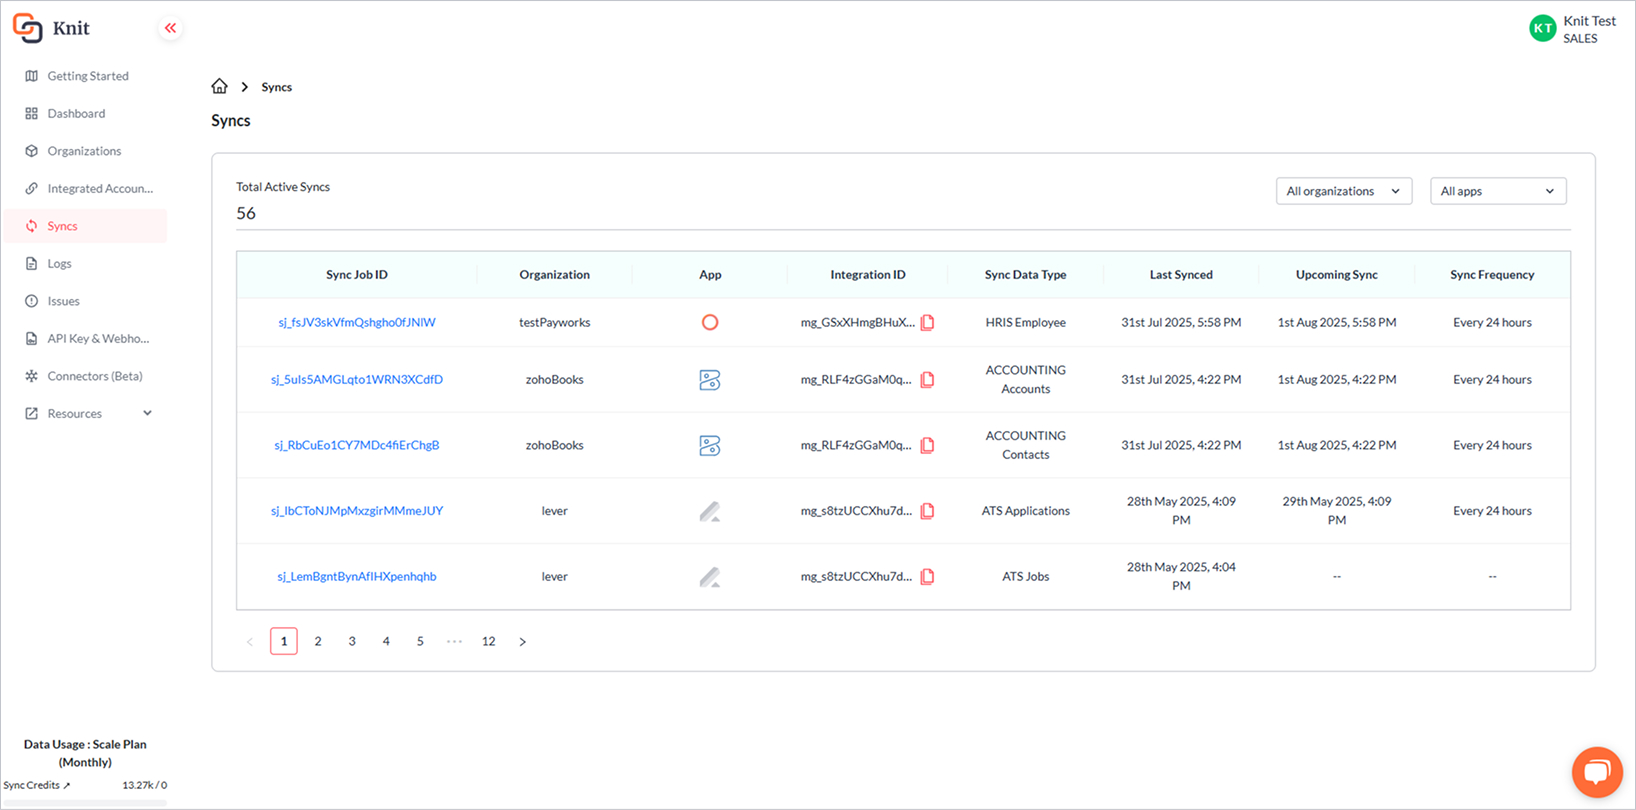Click HRIS Employee data type cell
The height and width of the screenshot is (810, 1636).
1026,322
